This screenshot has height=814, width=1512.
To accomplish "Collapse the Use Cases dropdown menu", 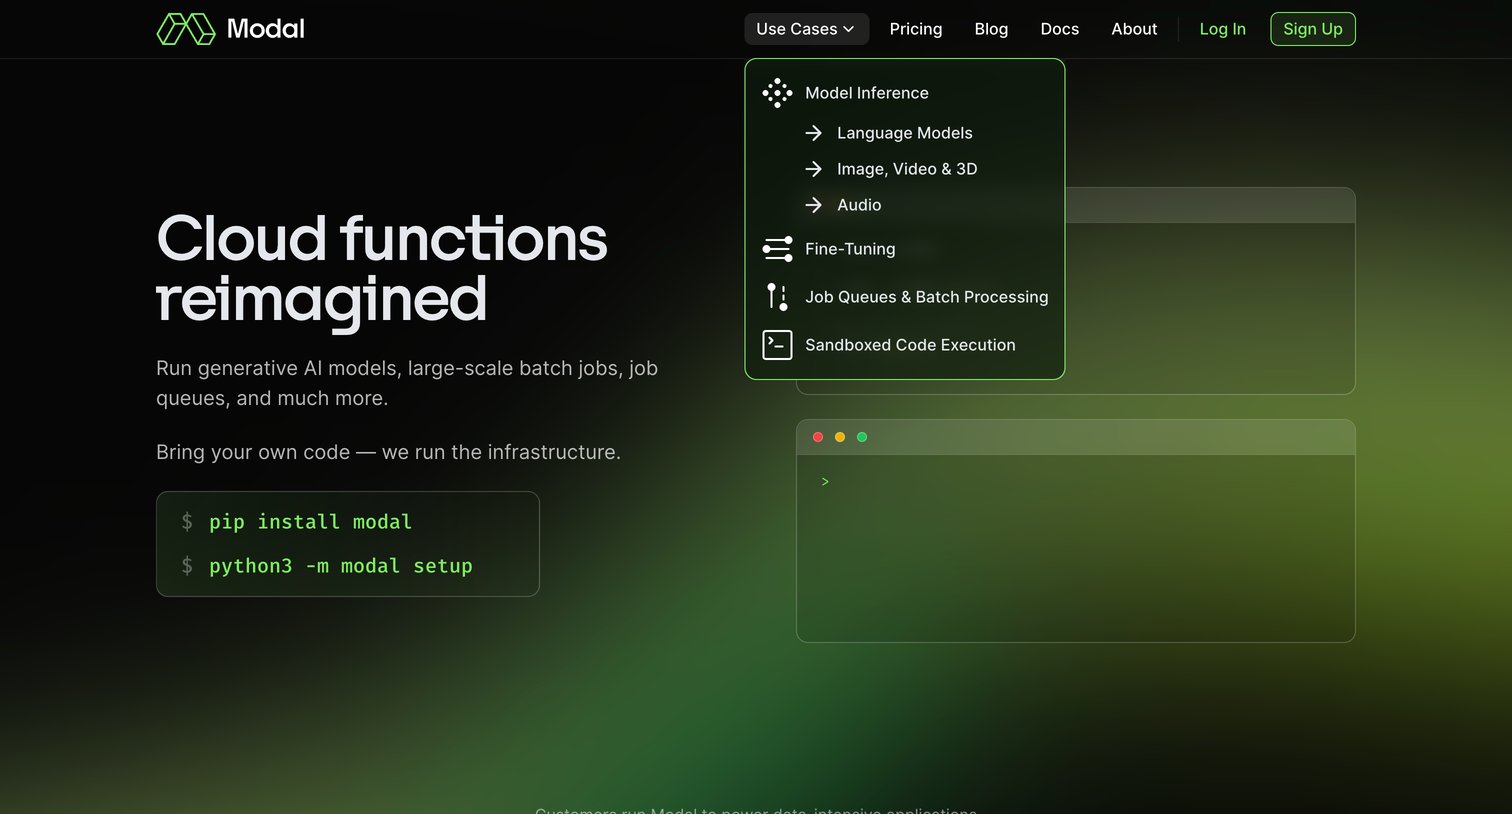I will coord(806,29).
